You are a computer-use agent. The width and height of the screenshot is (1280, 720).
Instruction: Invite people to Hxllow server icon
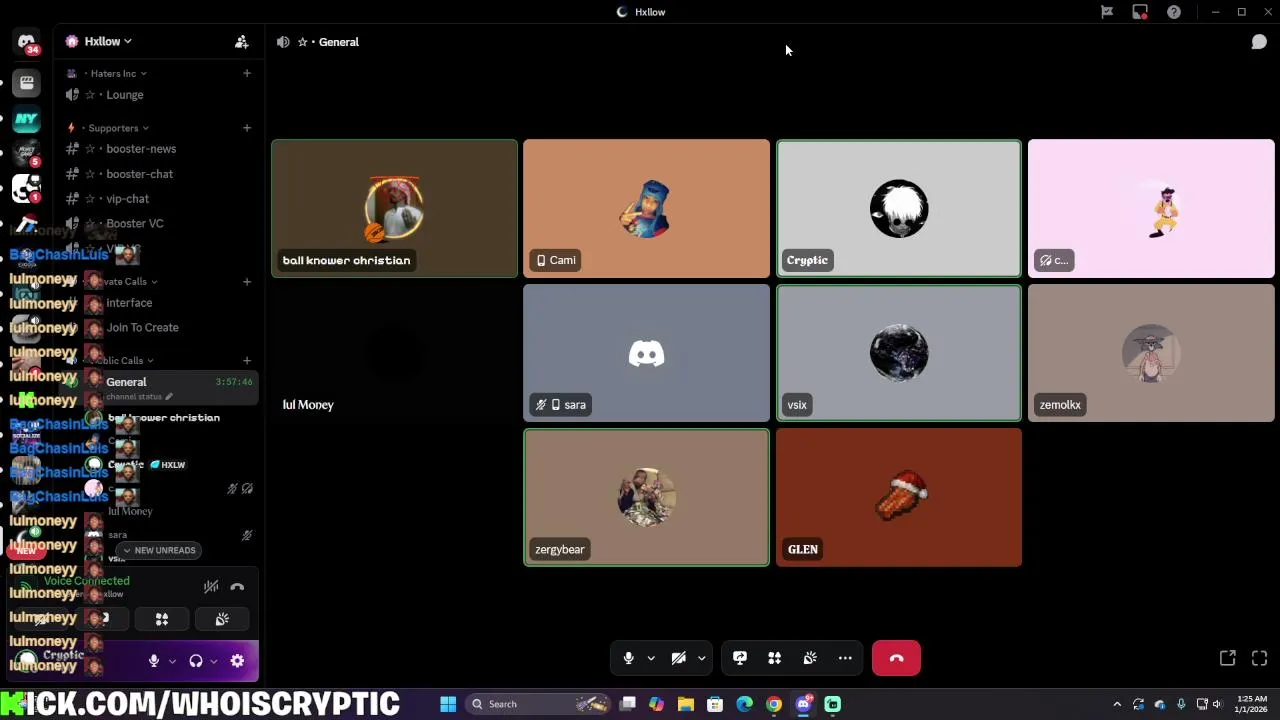click(x=241, y=41)
